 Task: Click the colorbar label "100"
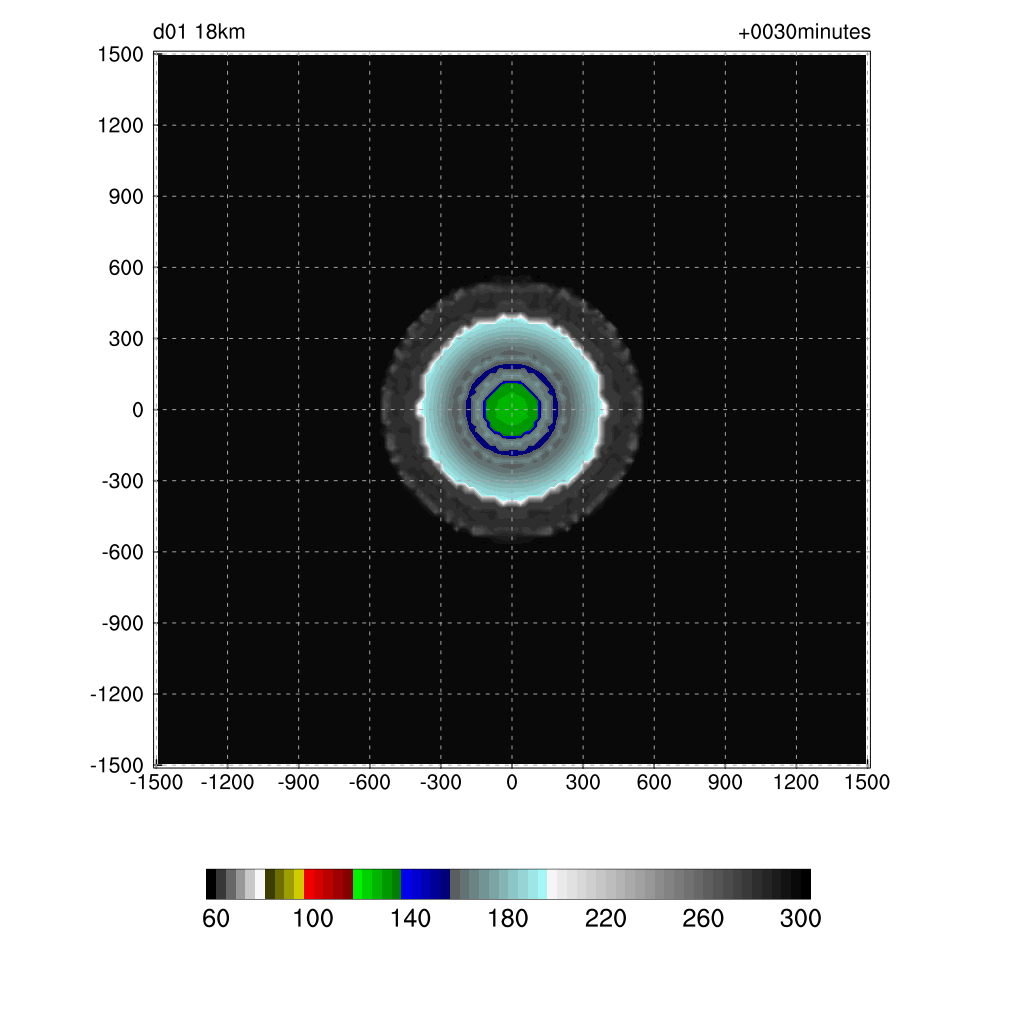(313, 919)
